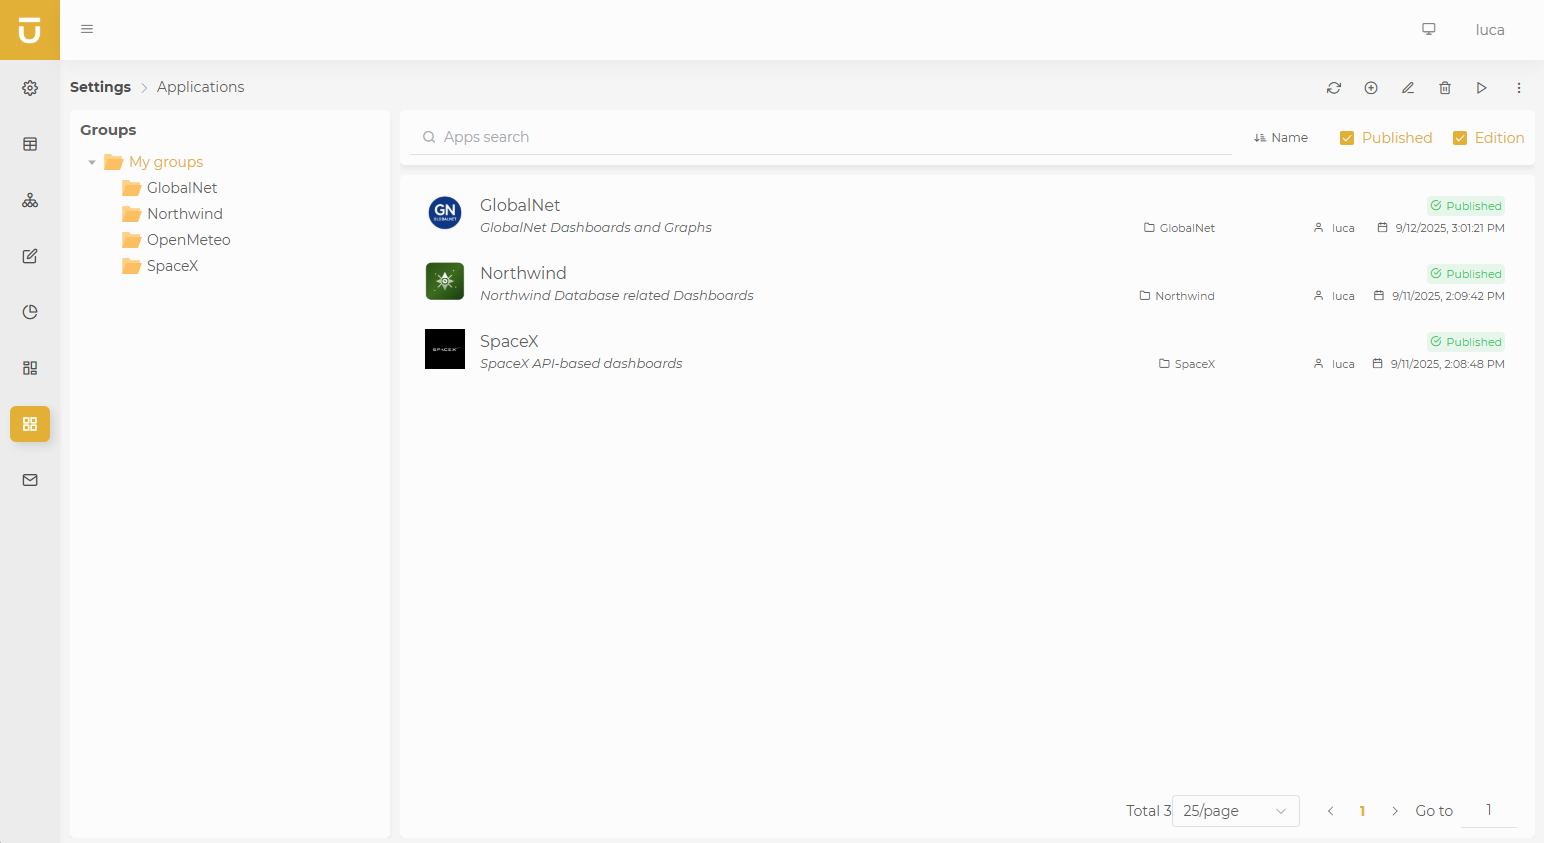This screenshot has height=843, width=1544.
Task: Open the 25/page size dropdown
Action: point(1235,811)
